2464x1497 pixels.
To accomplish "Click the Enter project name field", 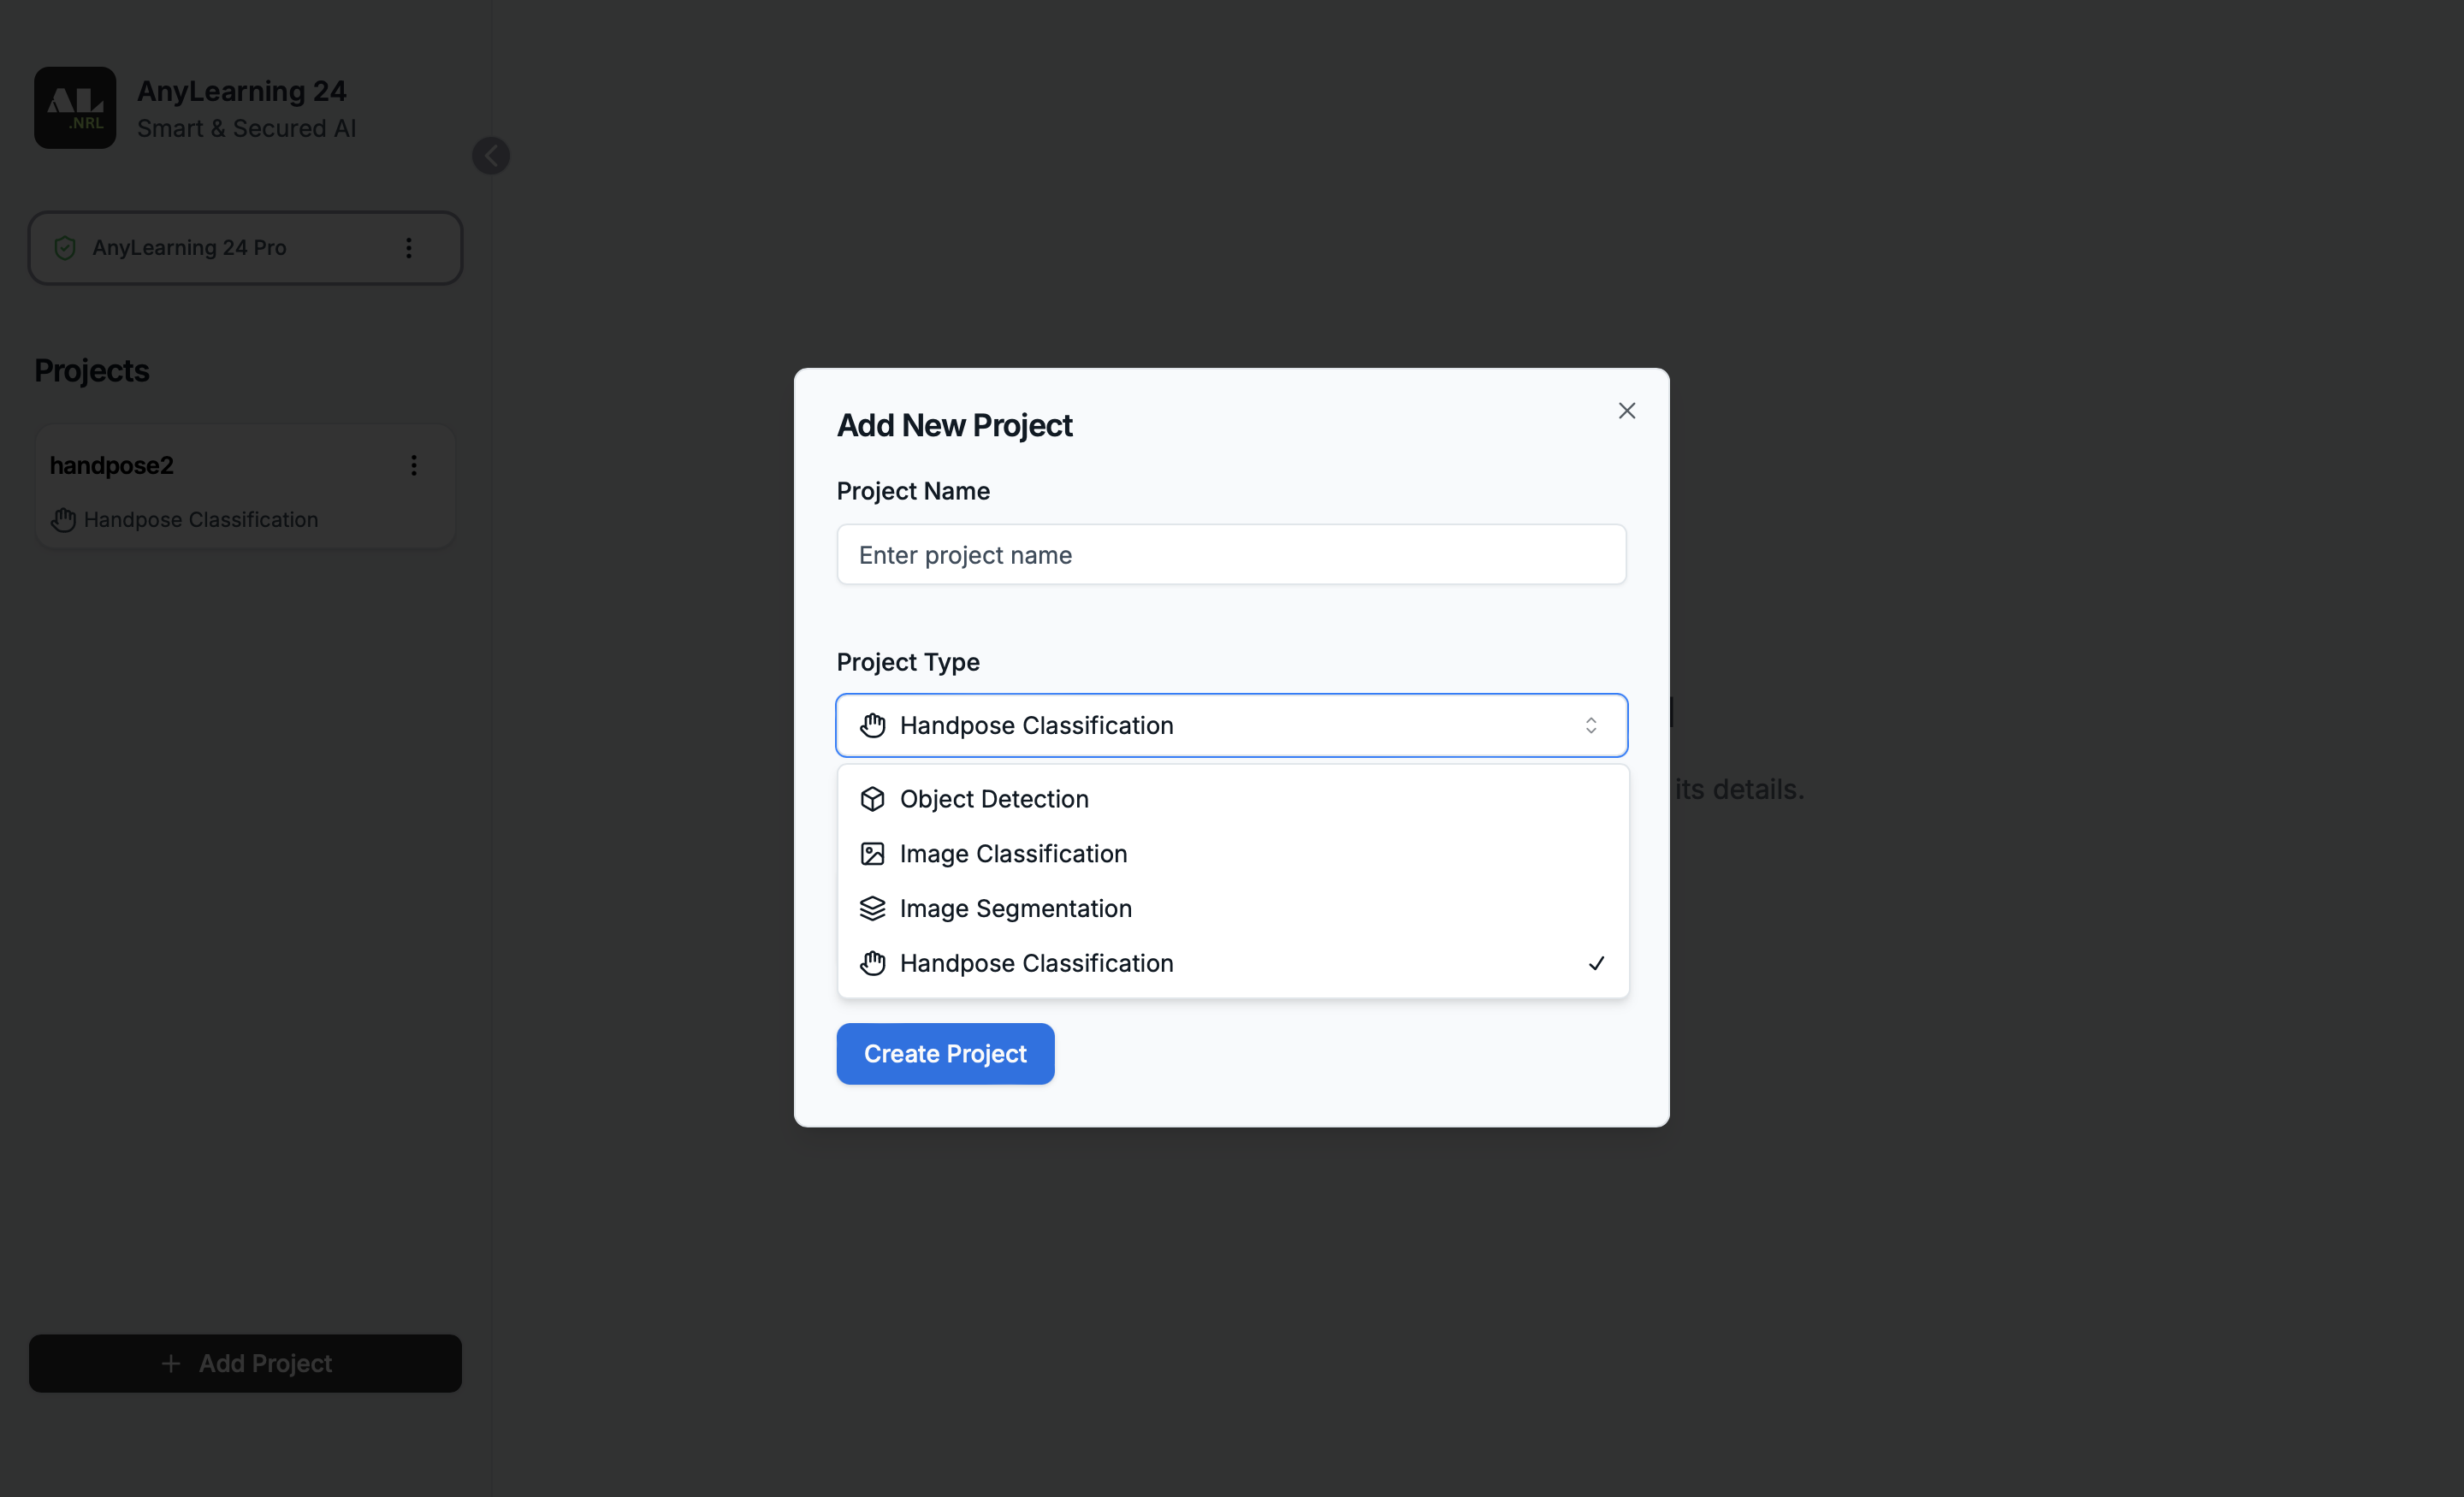I will 1230,554.
